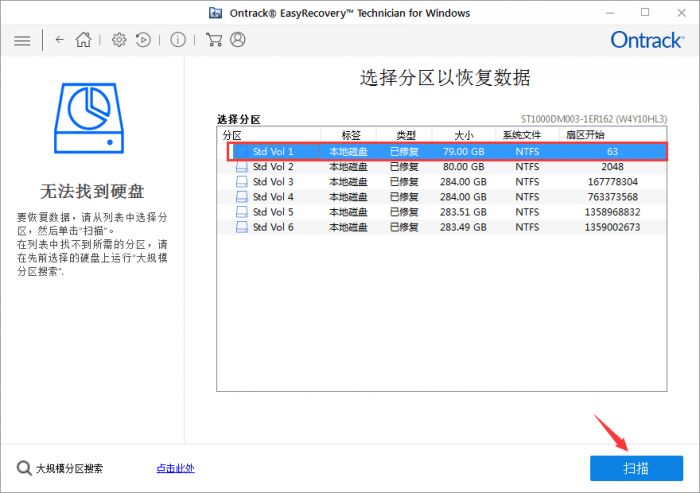This screenshot has width=700, height=493.
Task: Minimize the EasyRecovery window
Action: click(610, 13)
